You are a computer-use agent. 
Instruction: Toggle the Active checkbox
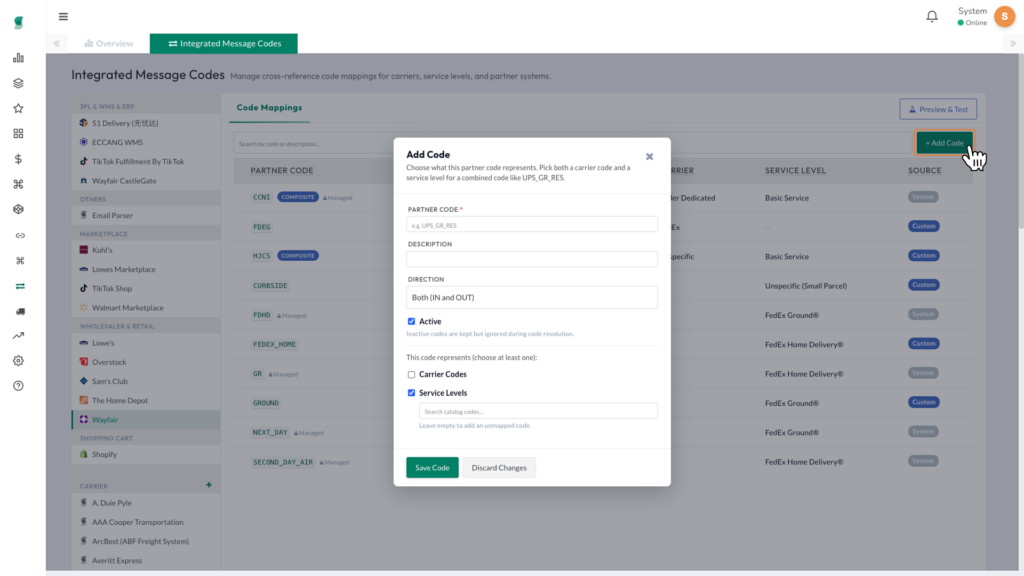coord(411,321)
